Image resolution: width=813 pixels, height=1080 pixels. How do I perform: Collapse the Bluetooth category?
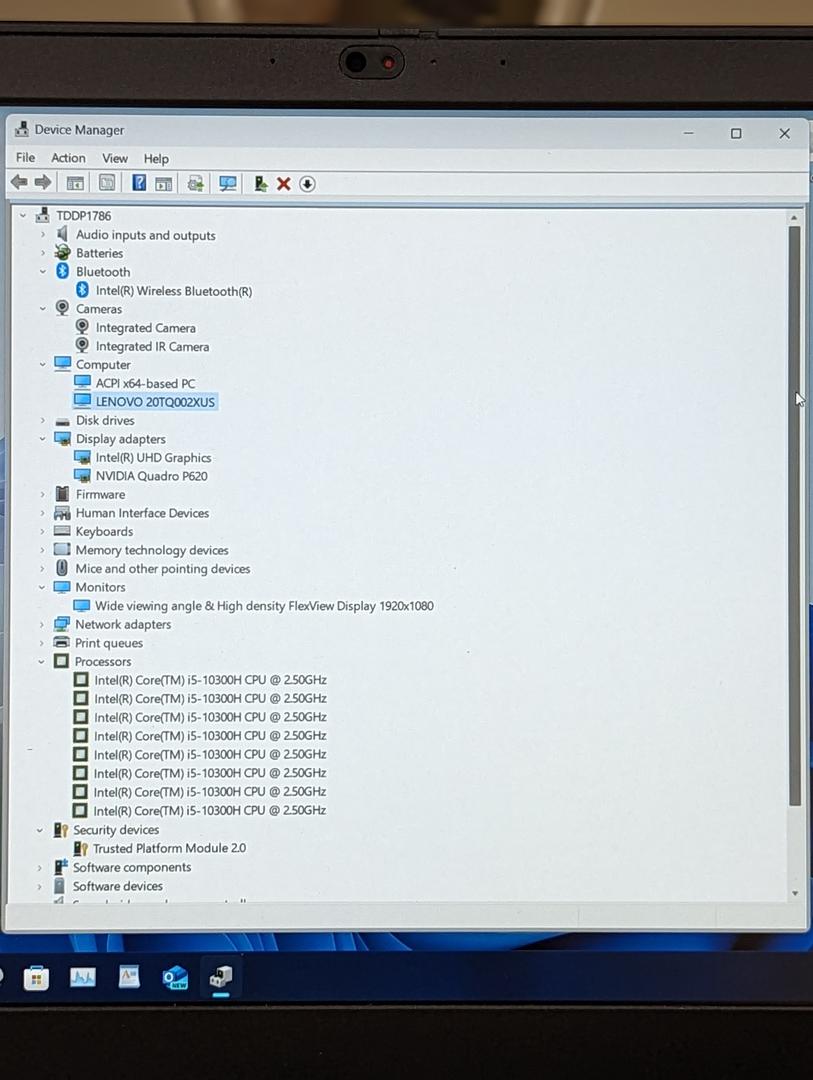coord(43,271)
